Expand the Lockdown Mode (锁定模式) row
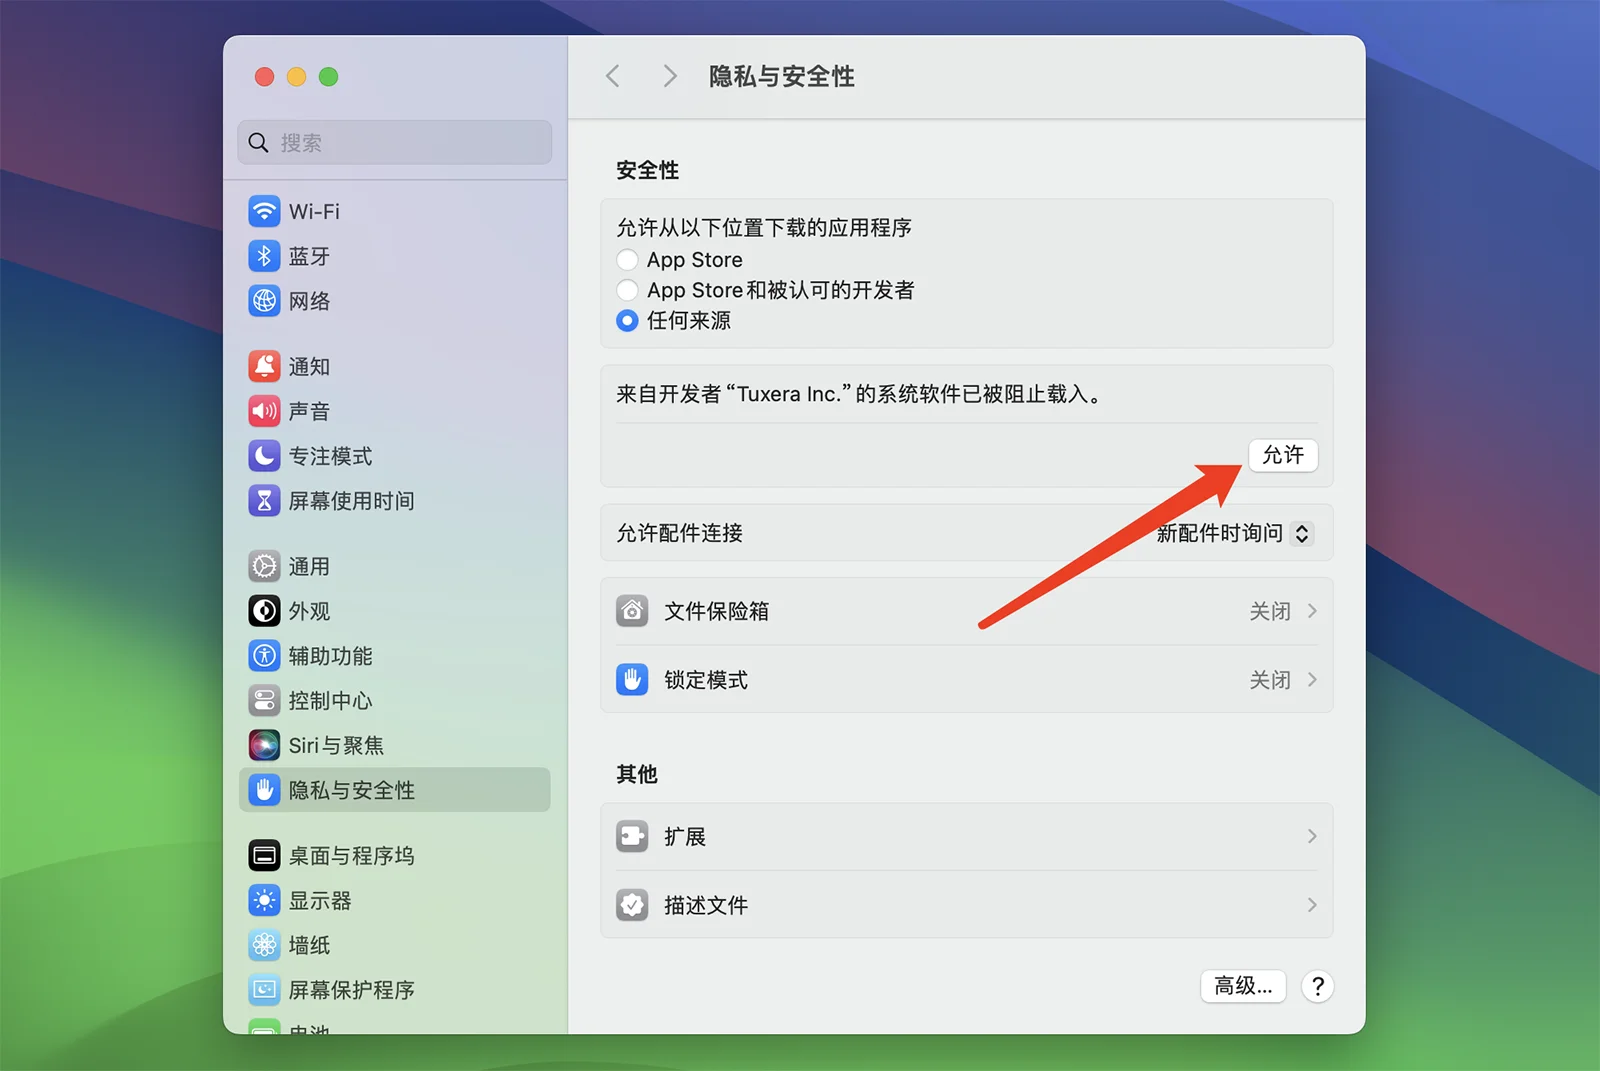 click(966, 680)
